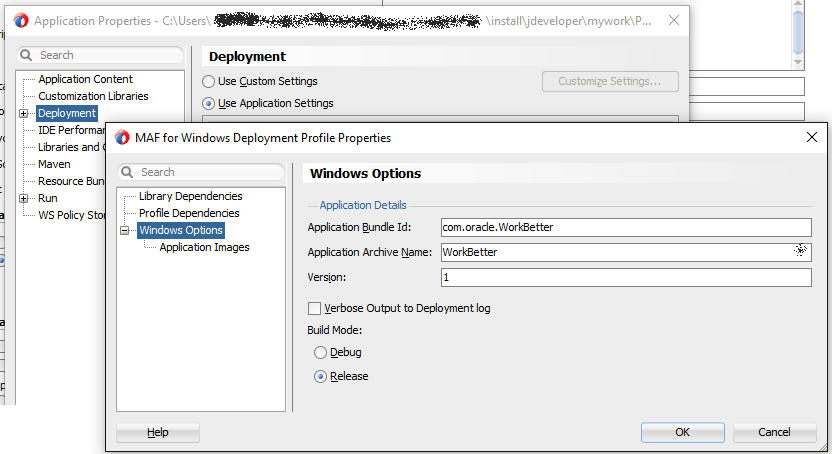Click the Customize Settings button
This screenshot has height=454, width=832.
point(610,82)
